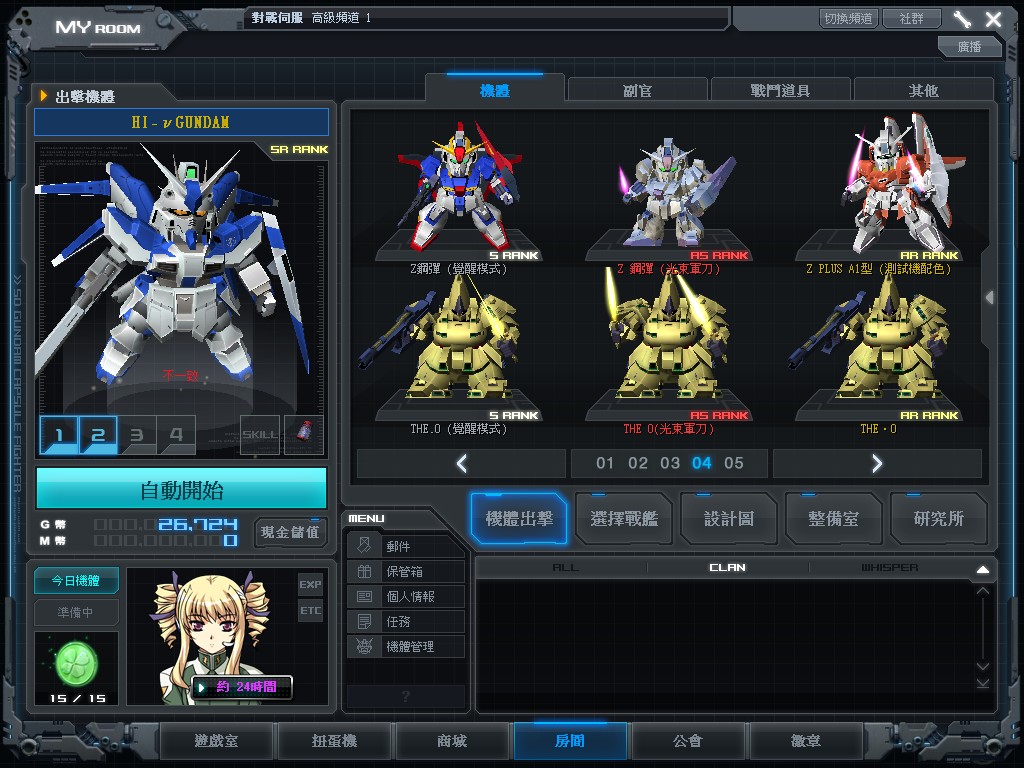
Task: Expand the chat panel with the up triangle
Action: point(983,569)
